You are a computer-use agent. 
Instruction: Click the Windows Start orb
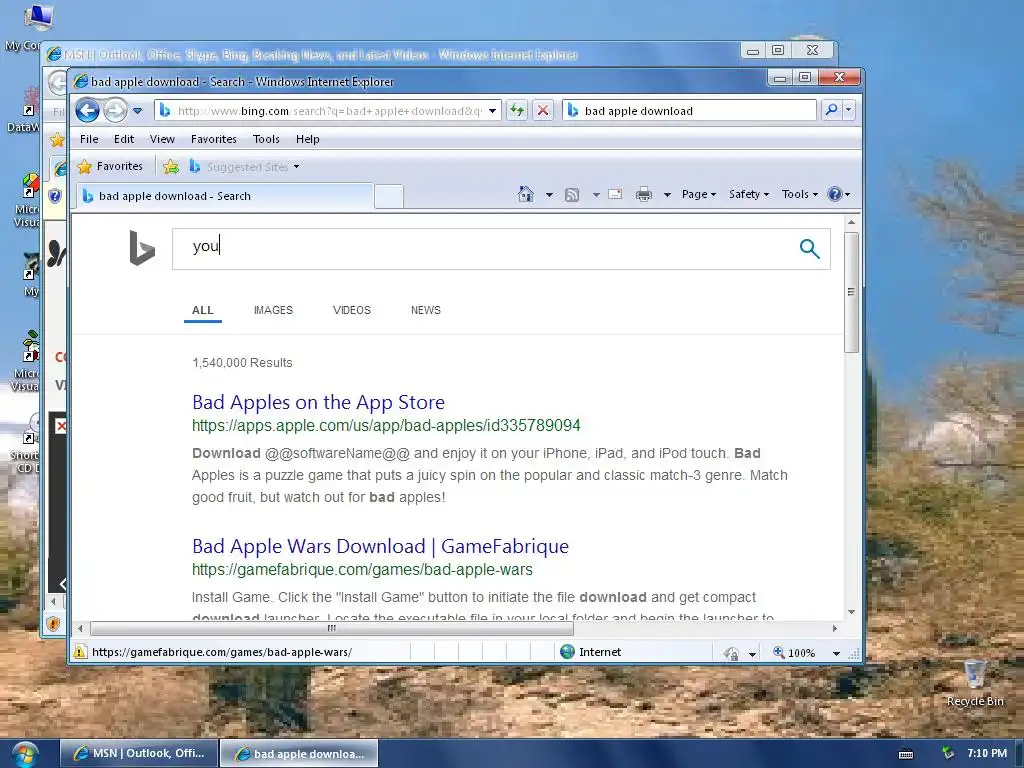click(25, 754)
